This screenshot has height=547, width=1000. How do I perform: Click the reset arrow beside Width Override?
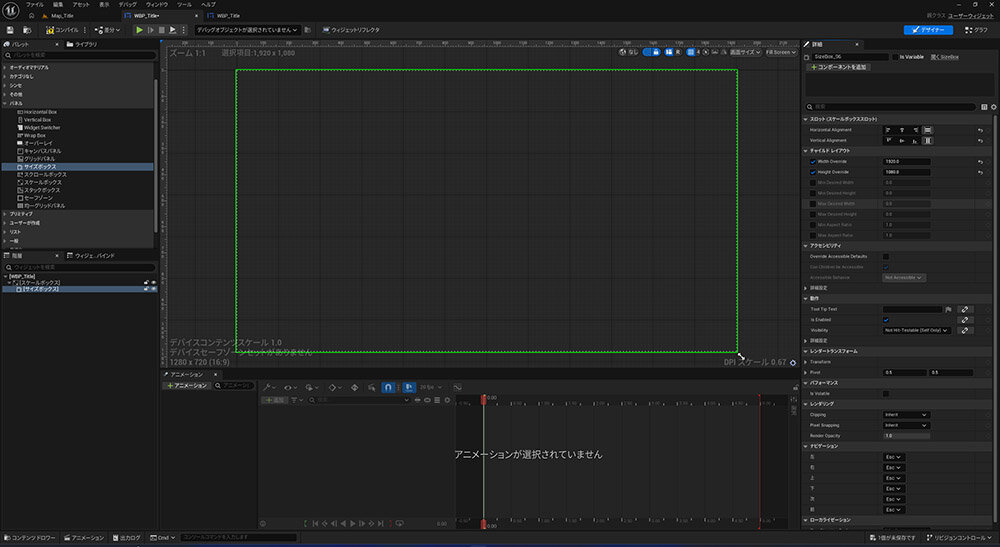point(980,161)
